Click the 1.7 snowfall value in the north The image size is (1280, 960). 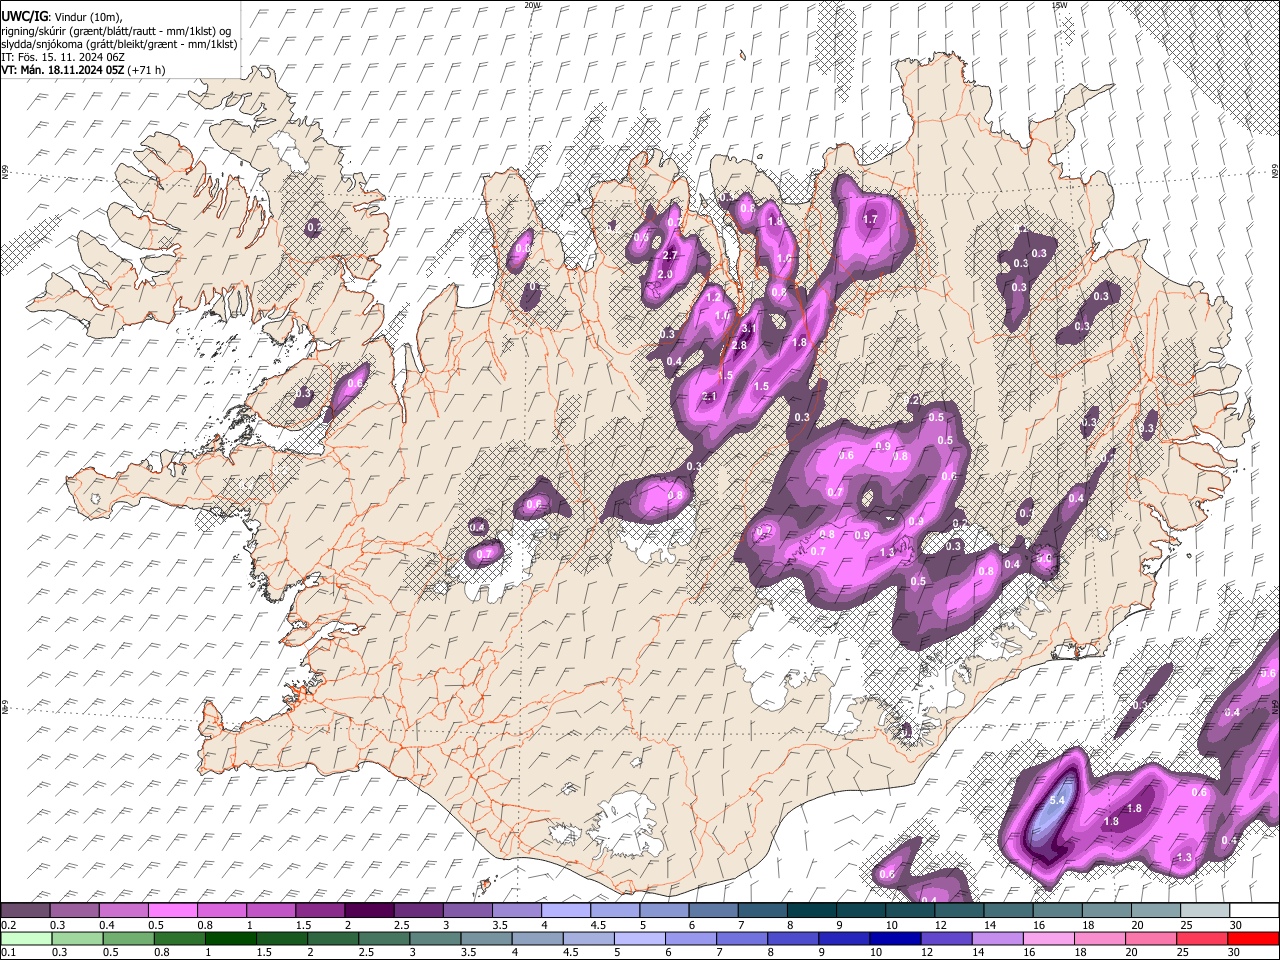[869, 219]
